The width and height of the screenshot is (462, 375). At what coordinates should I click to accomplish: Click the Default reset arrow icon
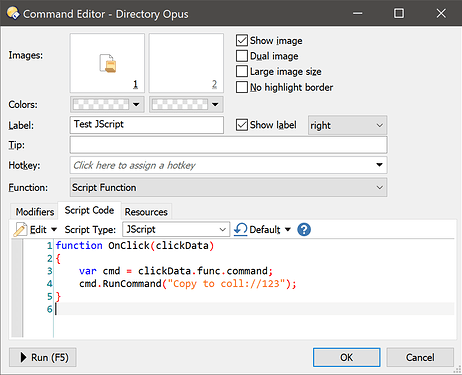[240, 229]
